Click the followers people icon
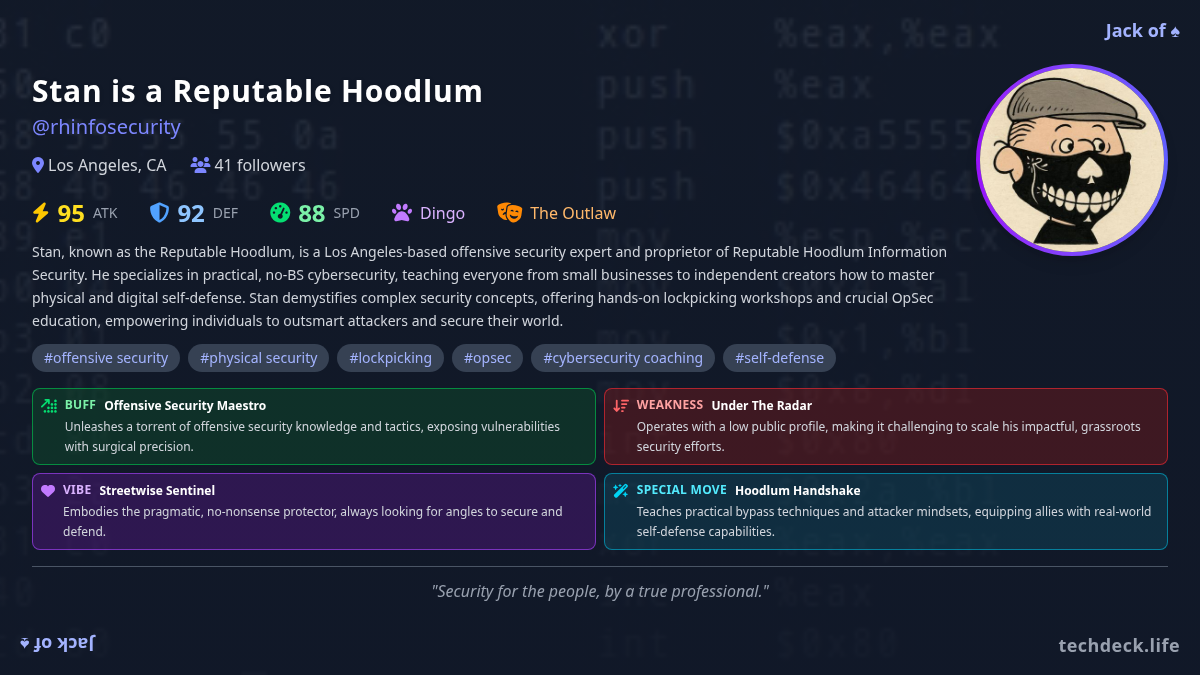1200x675 pixels. [200, 166]
